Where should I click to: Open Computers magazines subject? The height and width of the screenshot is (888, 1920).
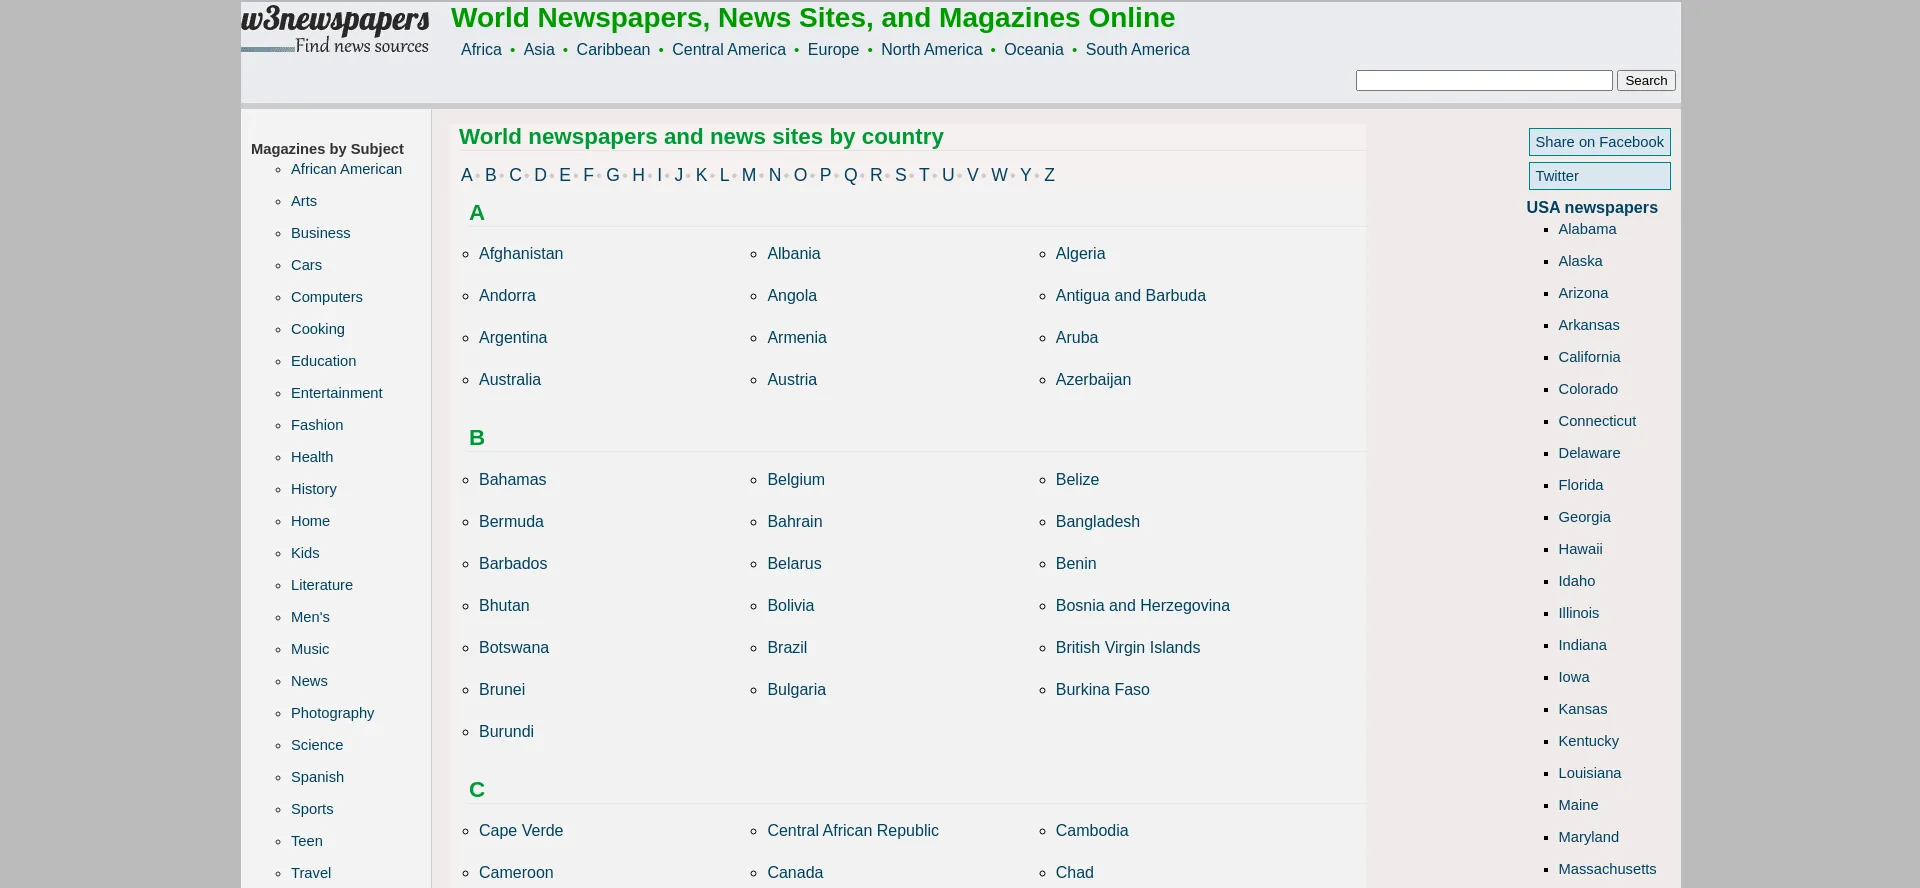coord(327,297)
